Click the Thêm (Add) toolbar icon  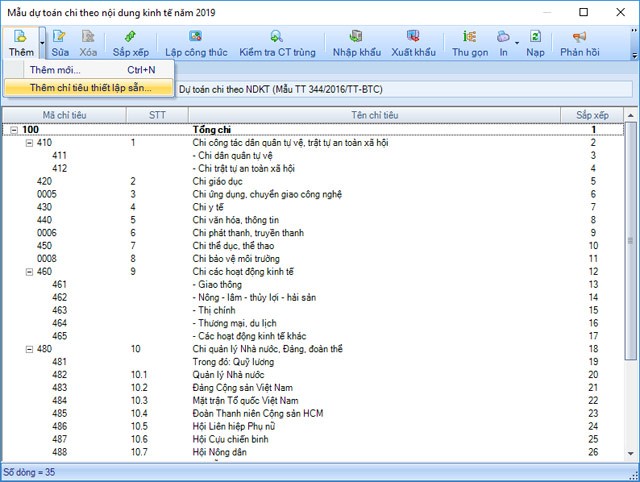point(19,37)
